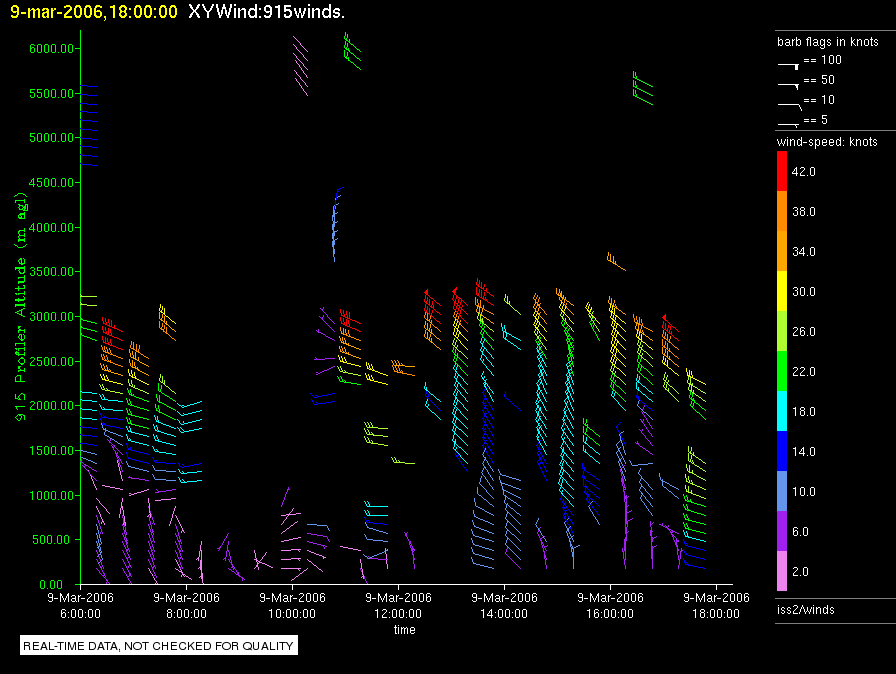Click the 1500.00 altitude tick label
The image size is (896, 674).
(51, 450)
